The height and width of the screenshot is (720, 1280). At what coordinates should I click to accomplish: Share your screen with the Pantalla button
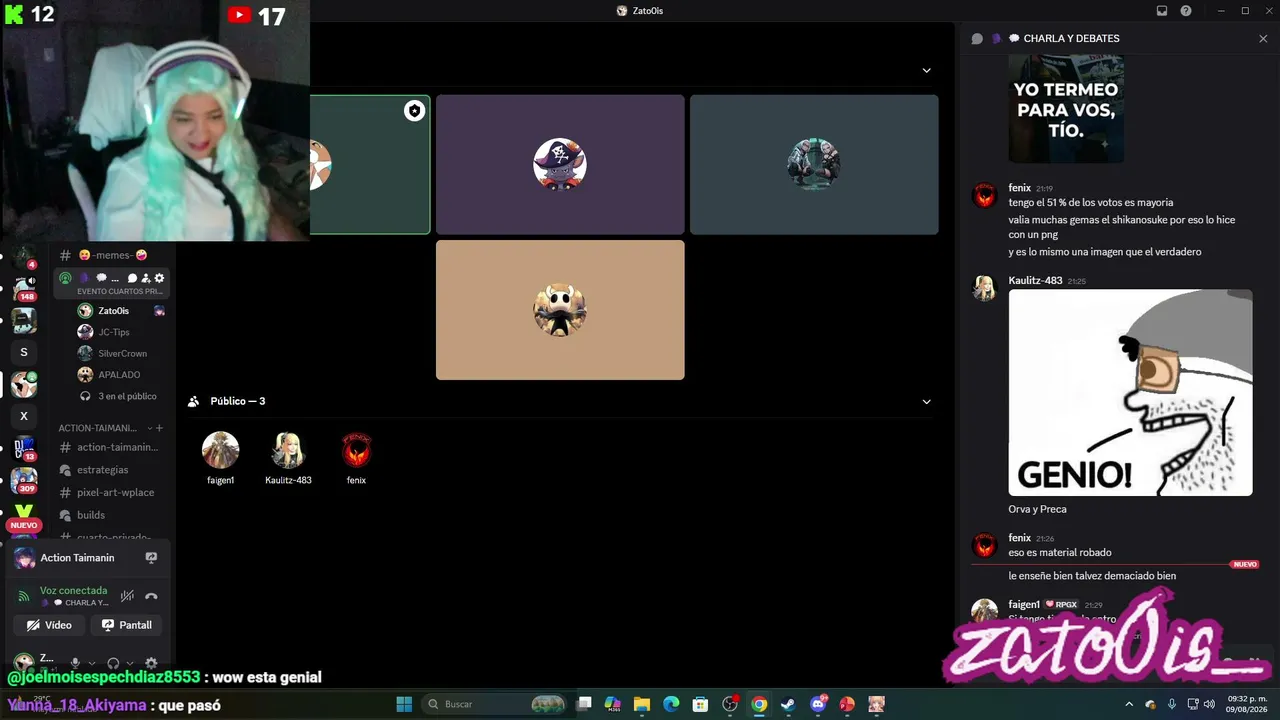point(128,625)
